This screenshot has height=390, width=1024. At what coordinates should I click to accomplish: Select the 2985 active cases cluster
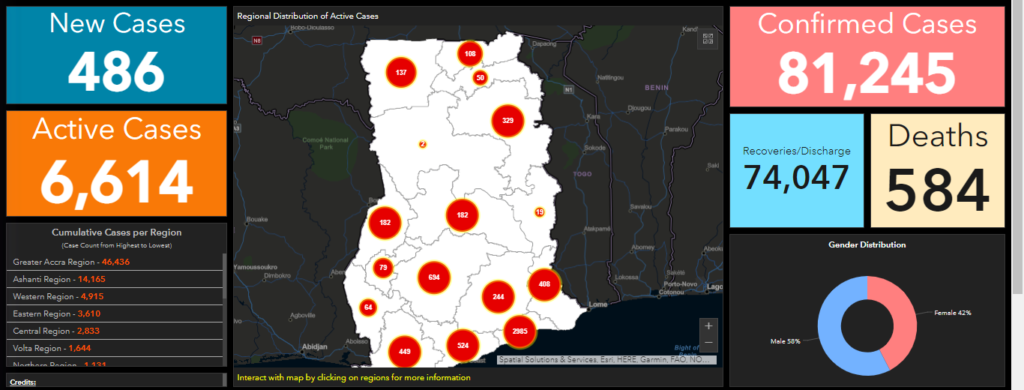pos(520,332)
